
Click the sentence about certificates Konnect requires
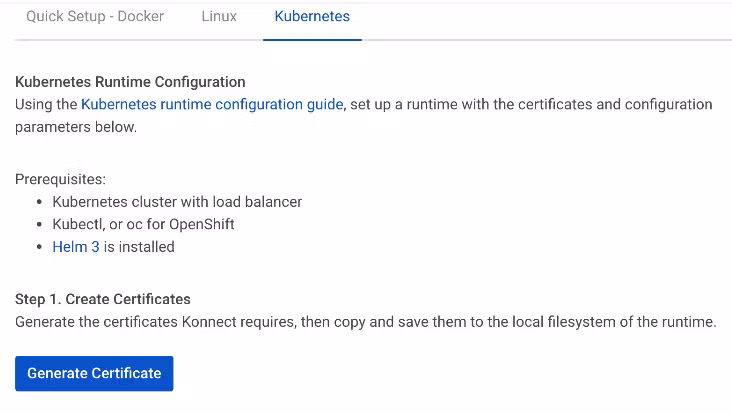tap(366, 321)
